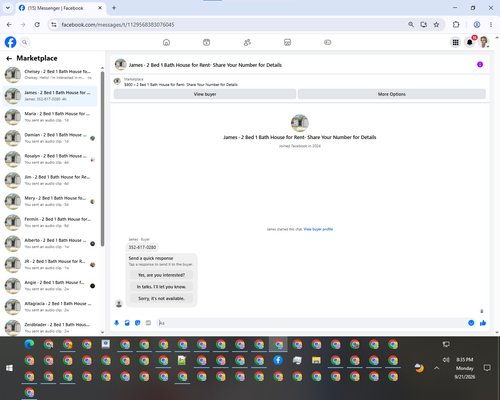Open the account profile picture menu
The image size is (500, 400).
coord(484,42)
